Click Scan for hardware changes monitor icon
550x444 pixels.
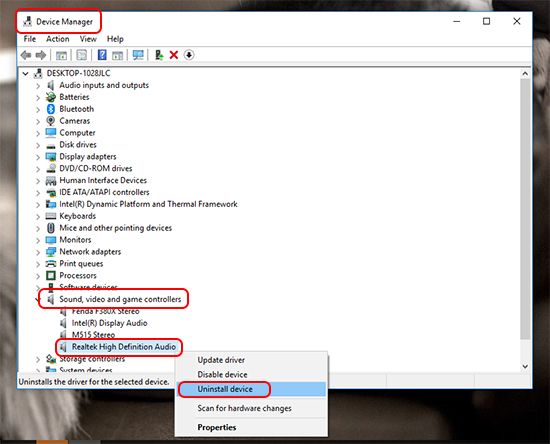138,55
